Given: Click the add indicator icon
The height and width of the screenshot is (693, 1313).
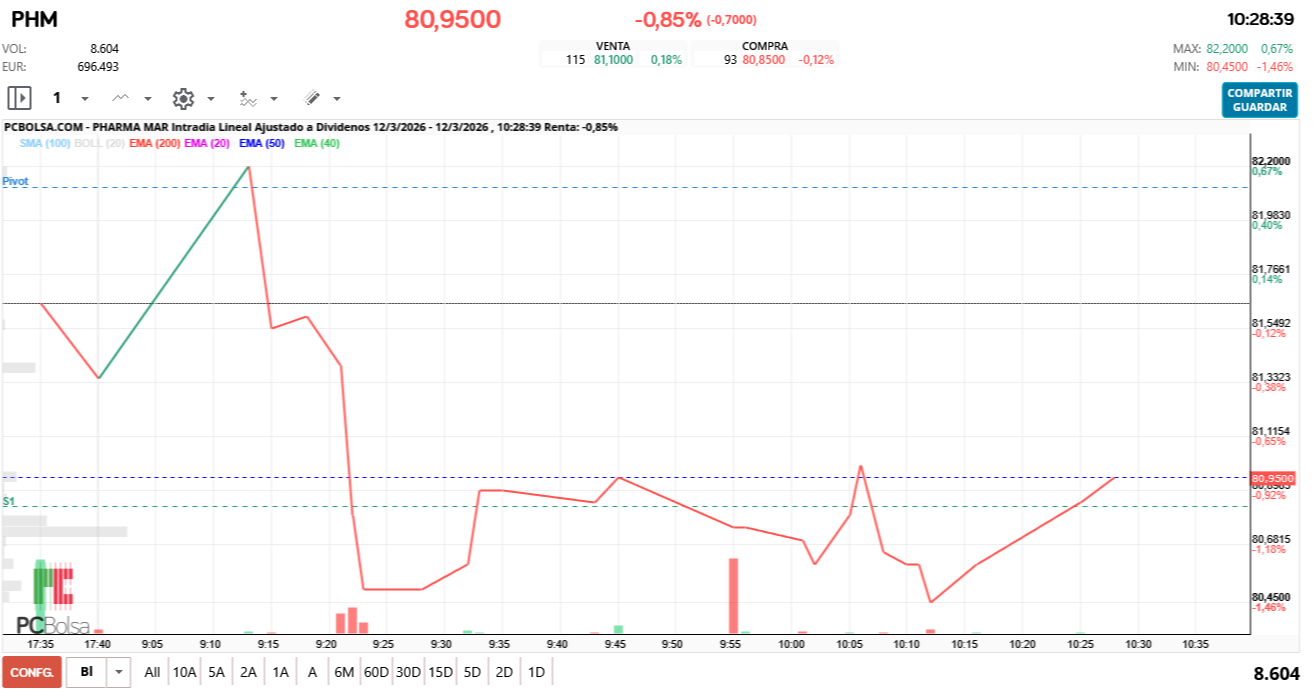Looking at the screenshot, I should coord(248,99).
